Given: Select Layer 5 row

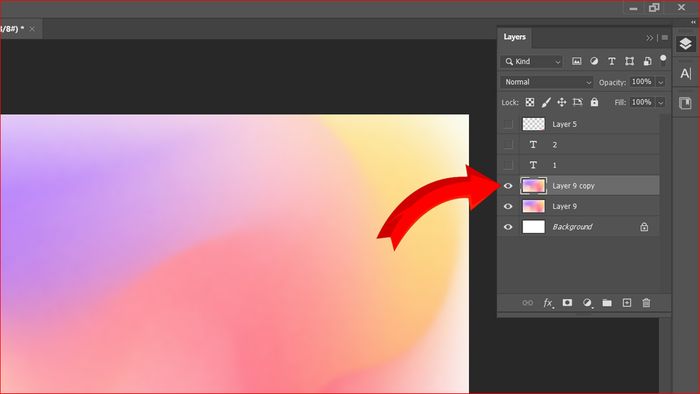Looking at the screenshot, I should [x=579, y=124].
